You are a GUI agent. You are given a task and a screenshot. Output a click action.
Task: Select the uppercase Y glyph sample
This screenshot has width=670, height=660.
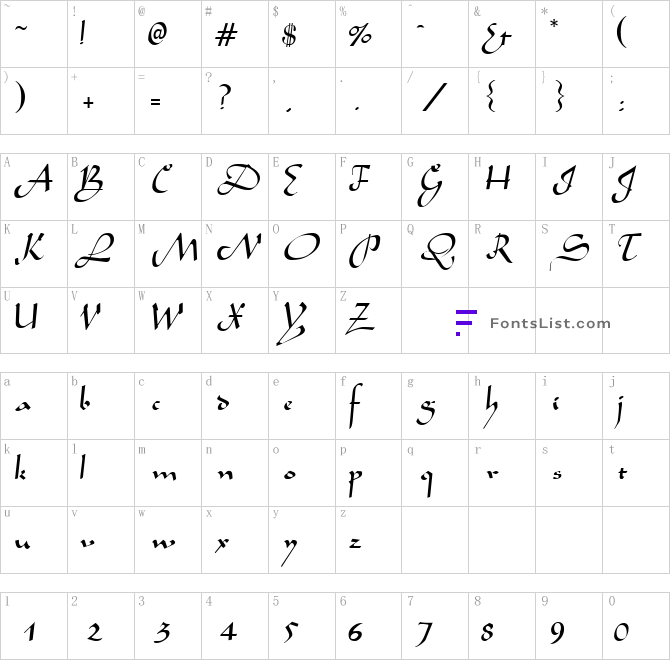(x=291, y=323)
